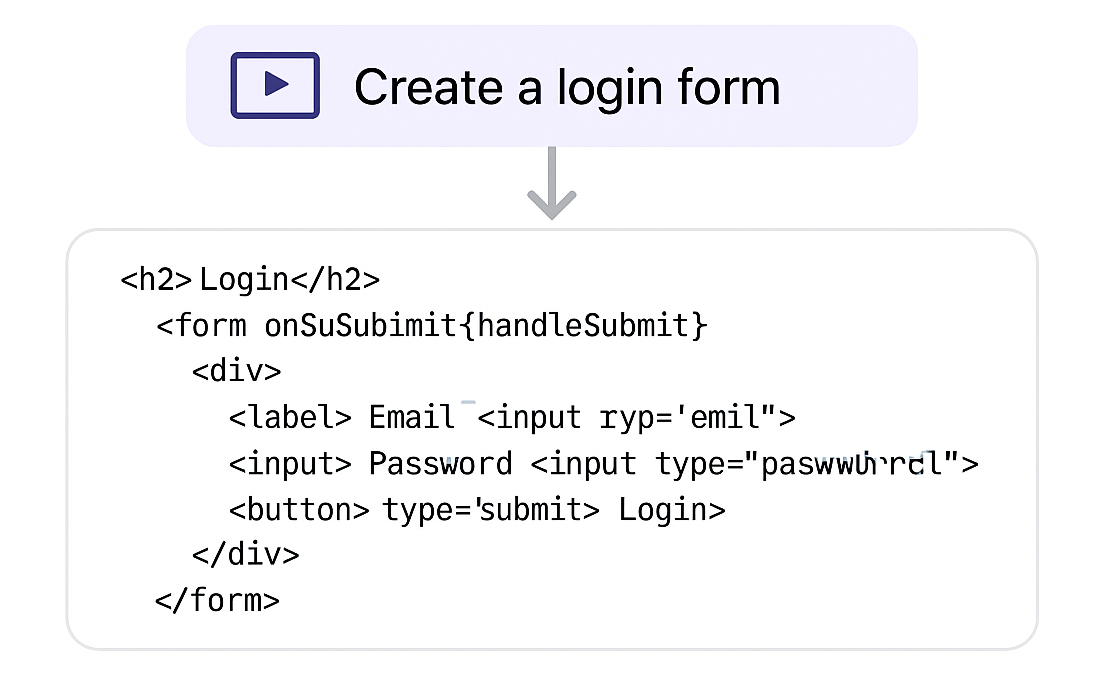This screenshot has width=1118, height=682.
Task: Click the '<button> type='submit> Login>' line
Action: [x=476, y=510]
